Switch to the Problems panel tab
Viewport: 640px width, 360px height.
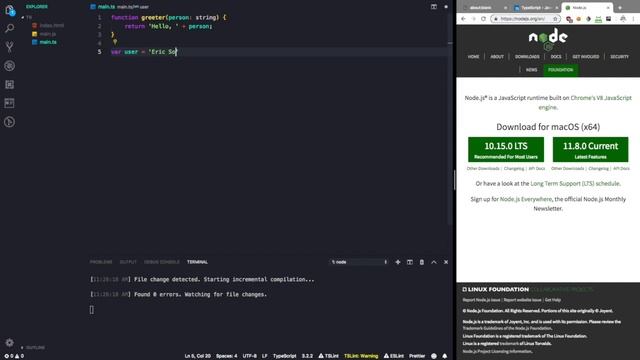[x=101, y=262]
